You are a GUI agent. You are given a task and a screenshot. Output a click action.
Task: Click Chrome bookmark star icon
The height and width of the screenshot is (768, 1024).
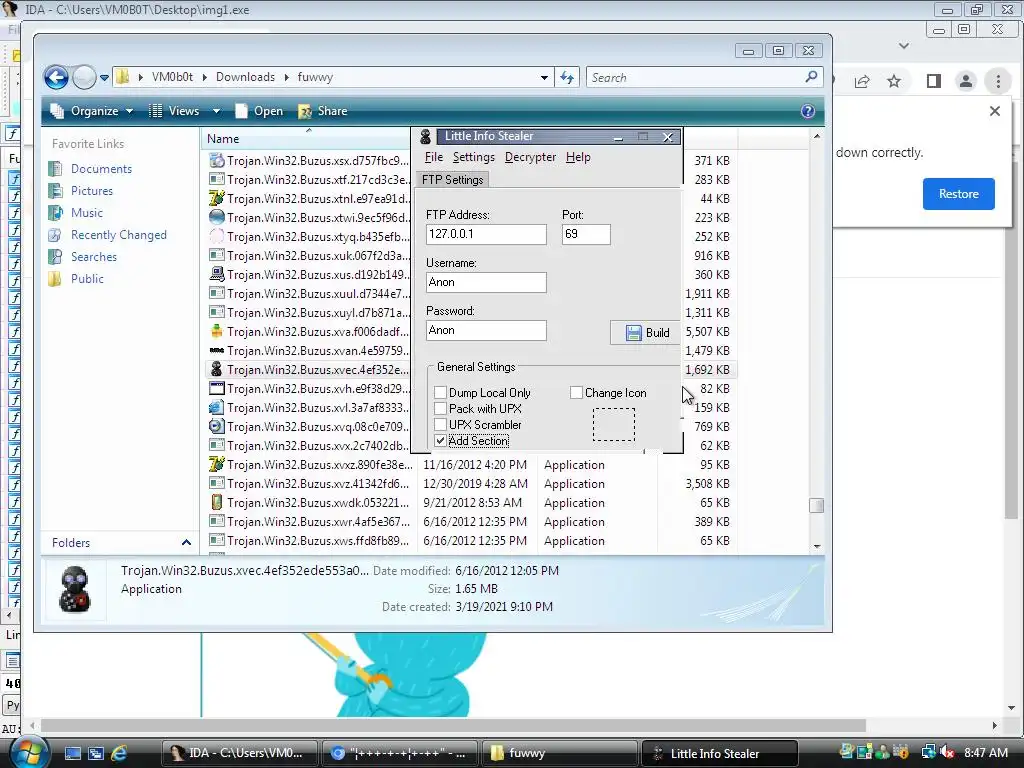click(x=894, y=81)
